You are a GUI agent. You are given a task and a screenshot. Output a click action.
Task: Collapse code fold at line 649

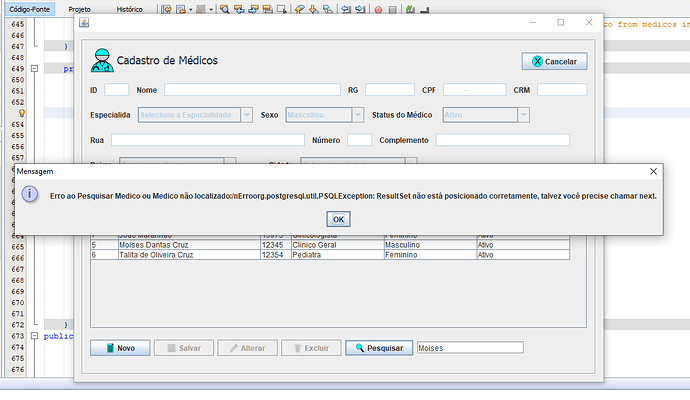[34, 69]
